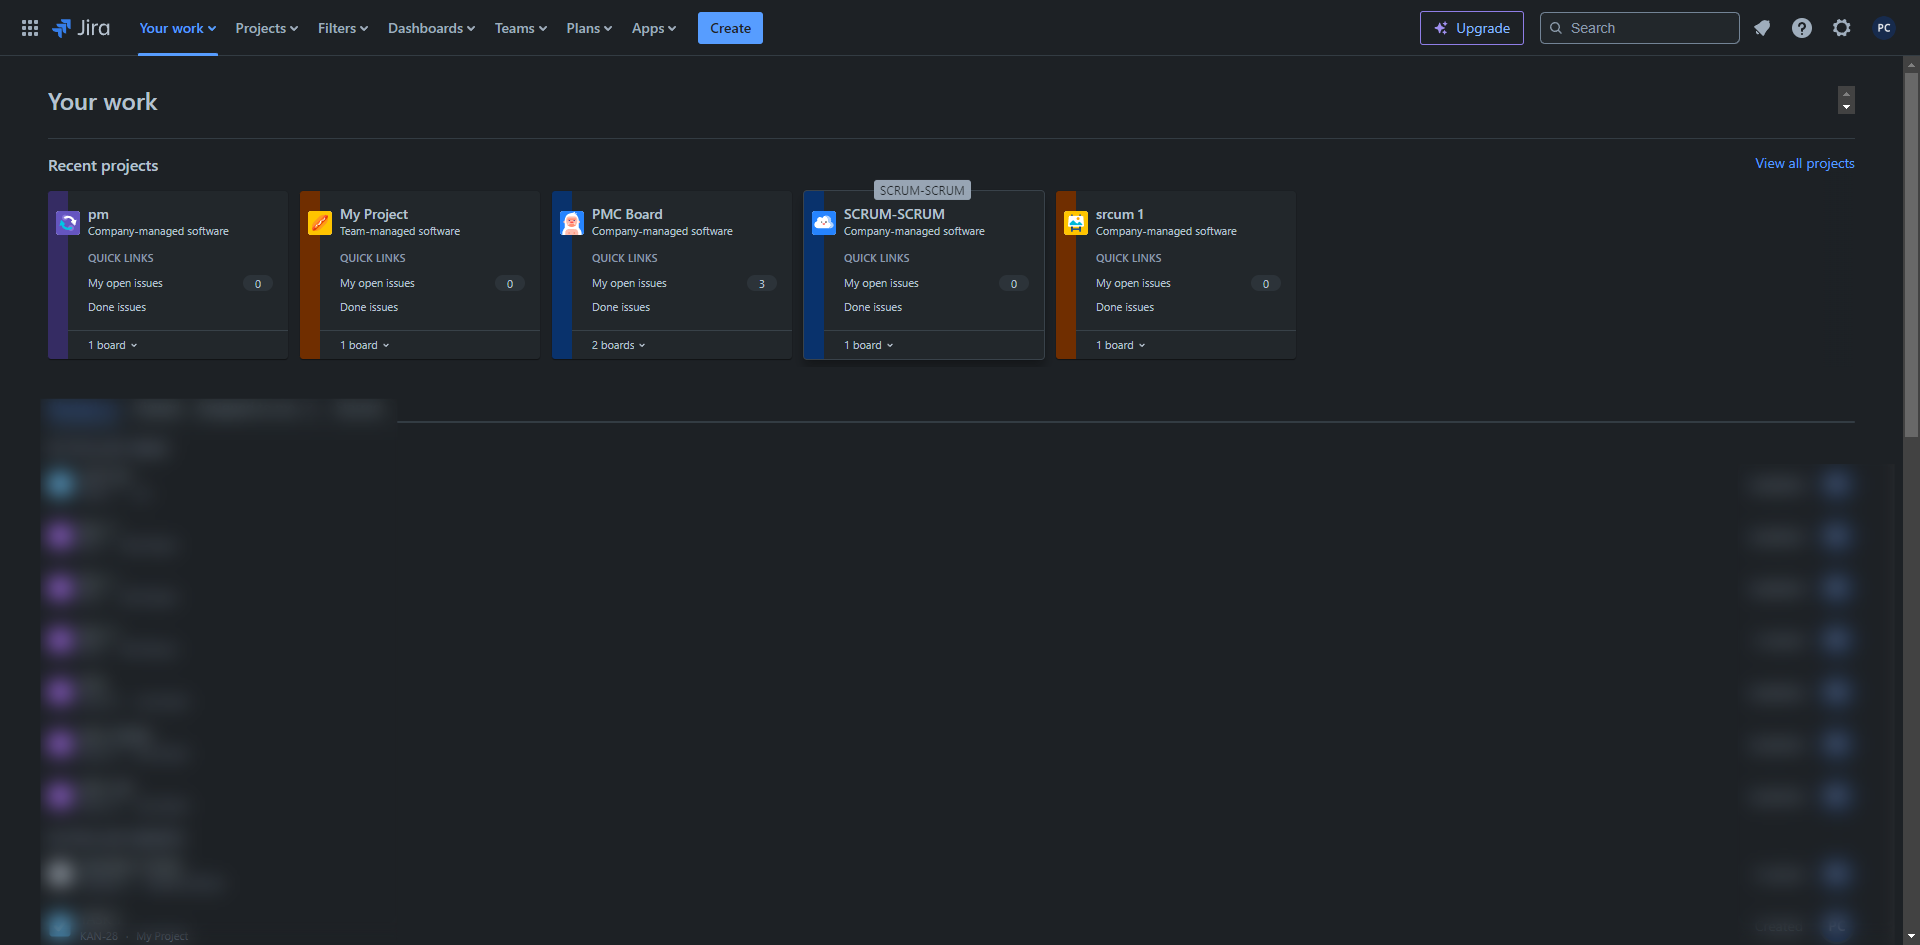The width and height of the screenshot is (1920, 945).
Task: Expand srcum 1's 1 board dropdown
Action: click(x=1121, y=345)
